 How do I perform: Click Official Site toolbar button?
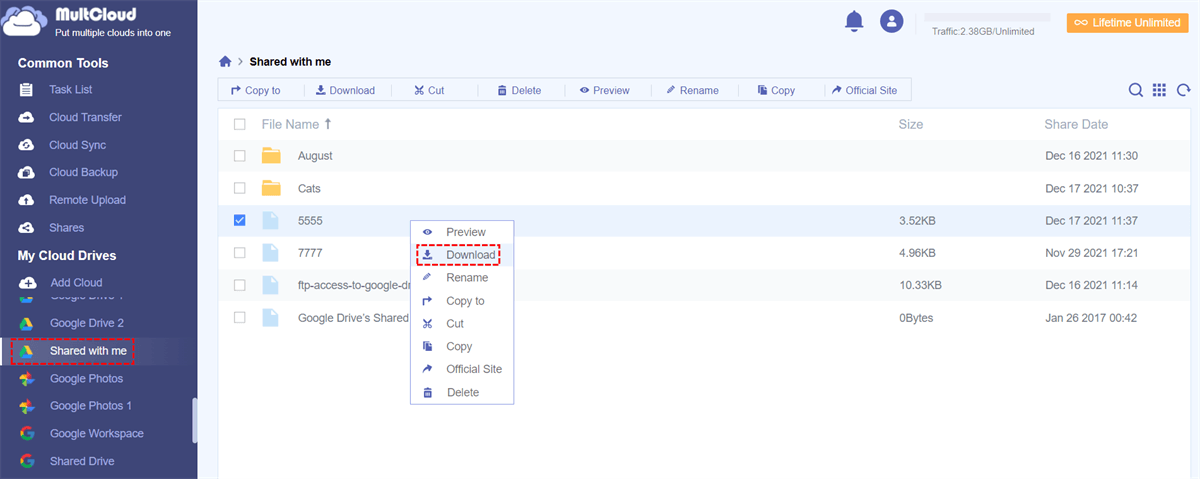click(x=864, y=90)
